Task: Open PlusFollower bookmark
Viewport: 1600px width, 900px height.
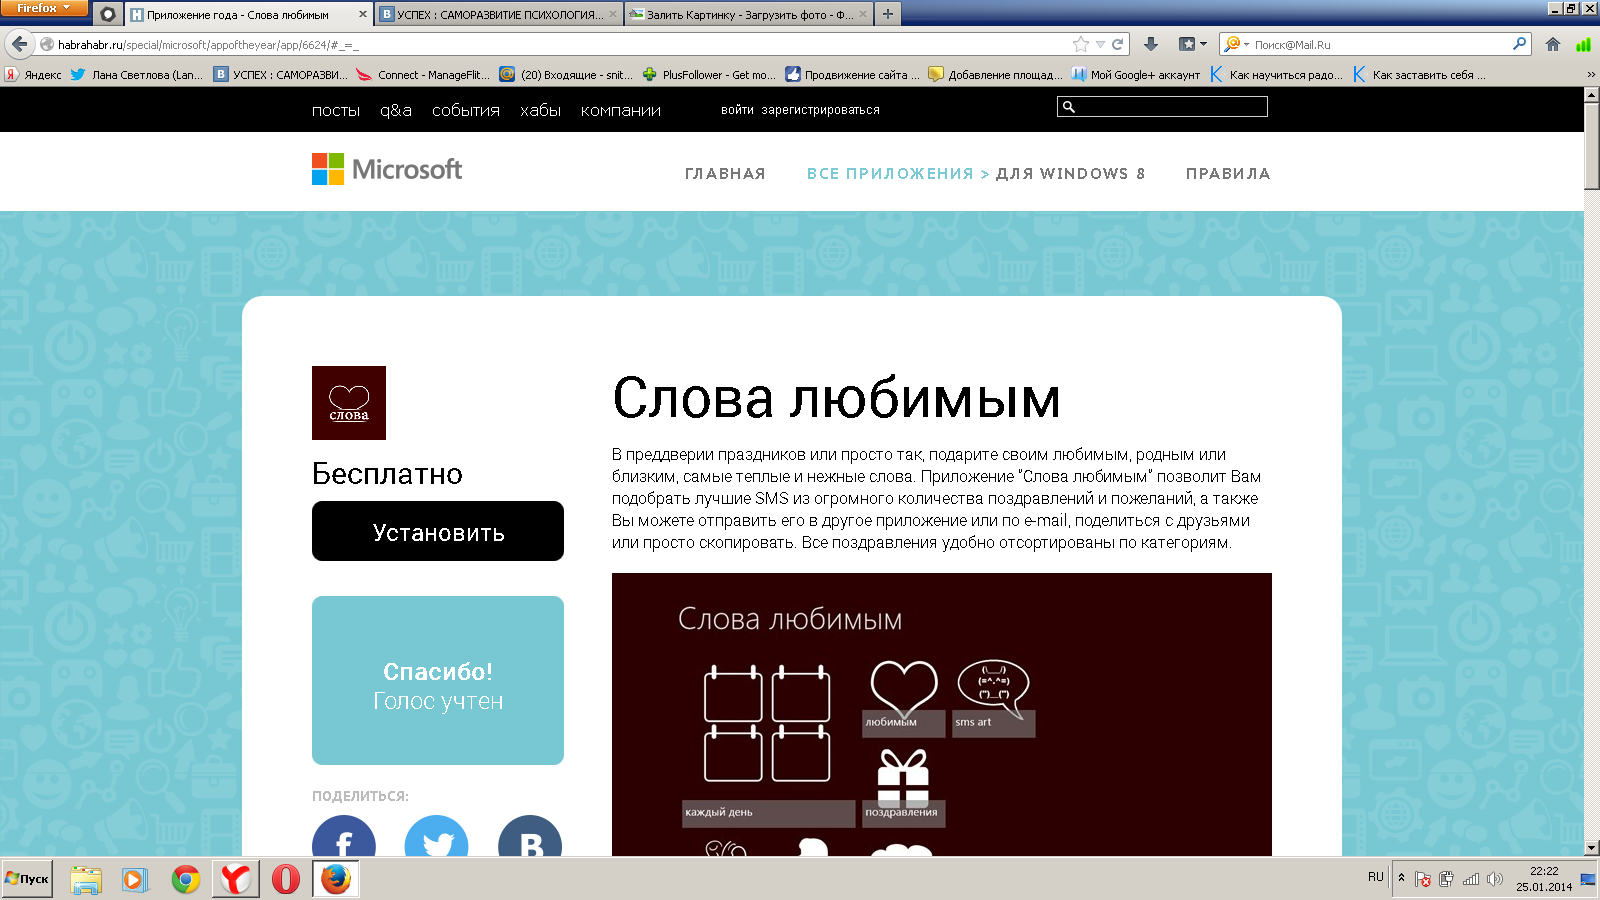Action: click(709, 75)
